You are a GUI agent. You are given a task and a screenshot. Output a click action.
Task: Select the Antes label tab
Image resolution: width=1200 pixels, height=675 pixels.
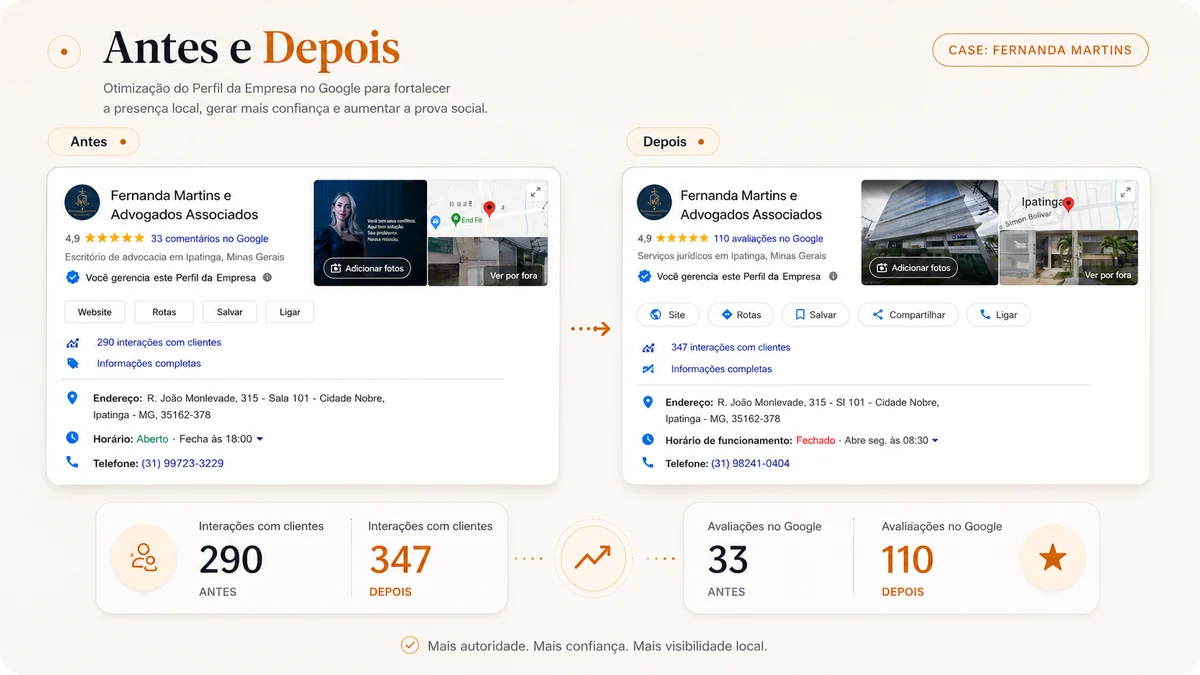click(x=94, y=142)
